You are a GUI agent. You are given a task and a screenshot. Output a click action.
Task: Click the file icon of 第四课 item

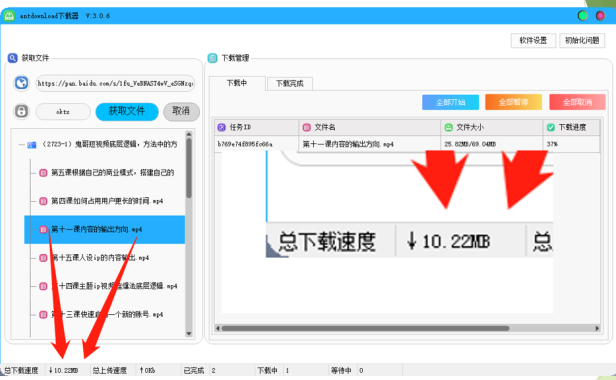pos(43,201)
